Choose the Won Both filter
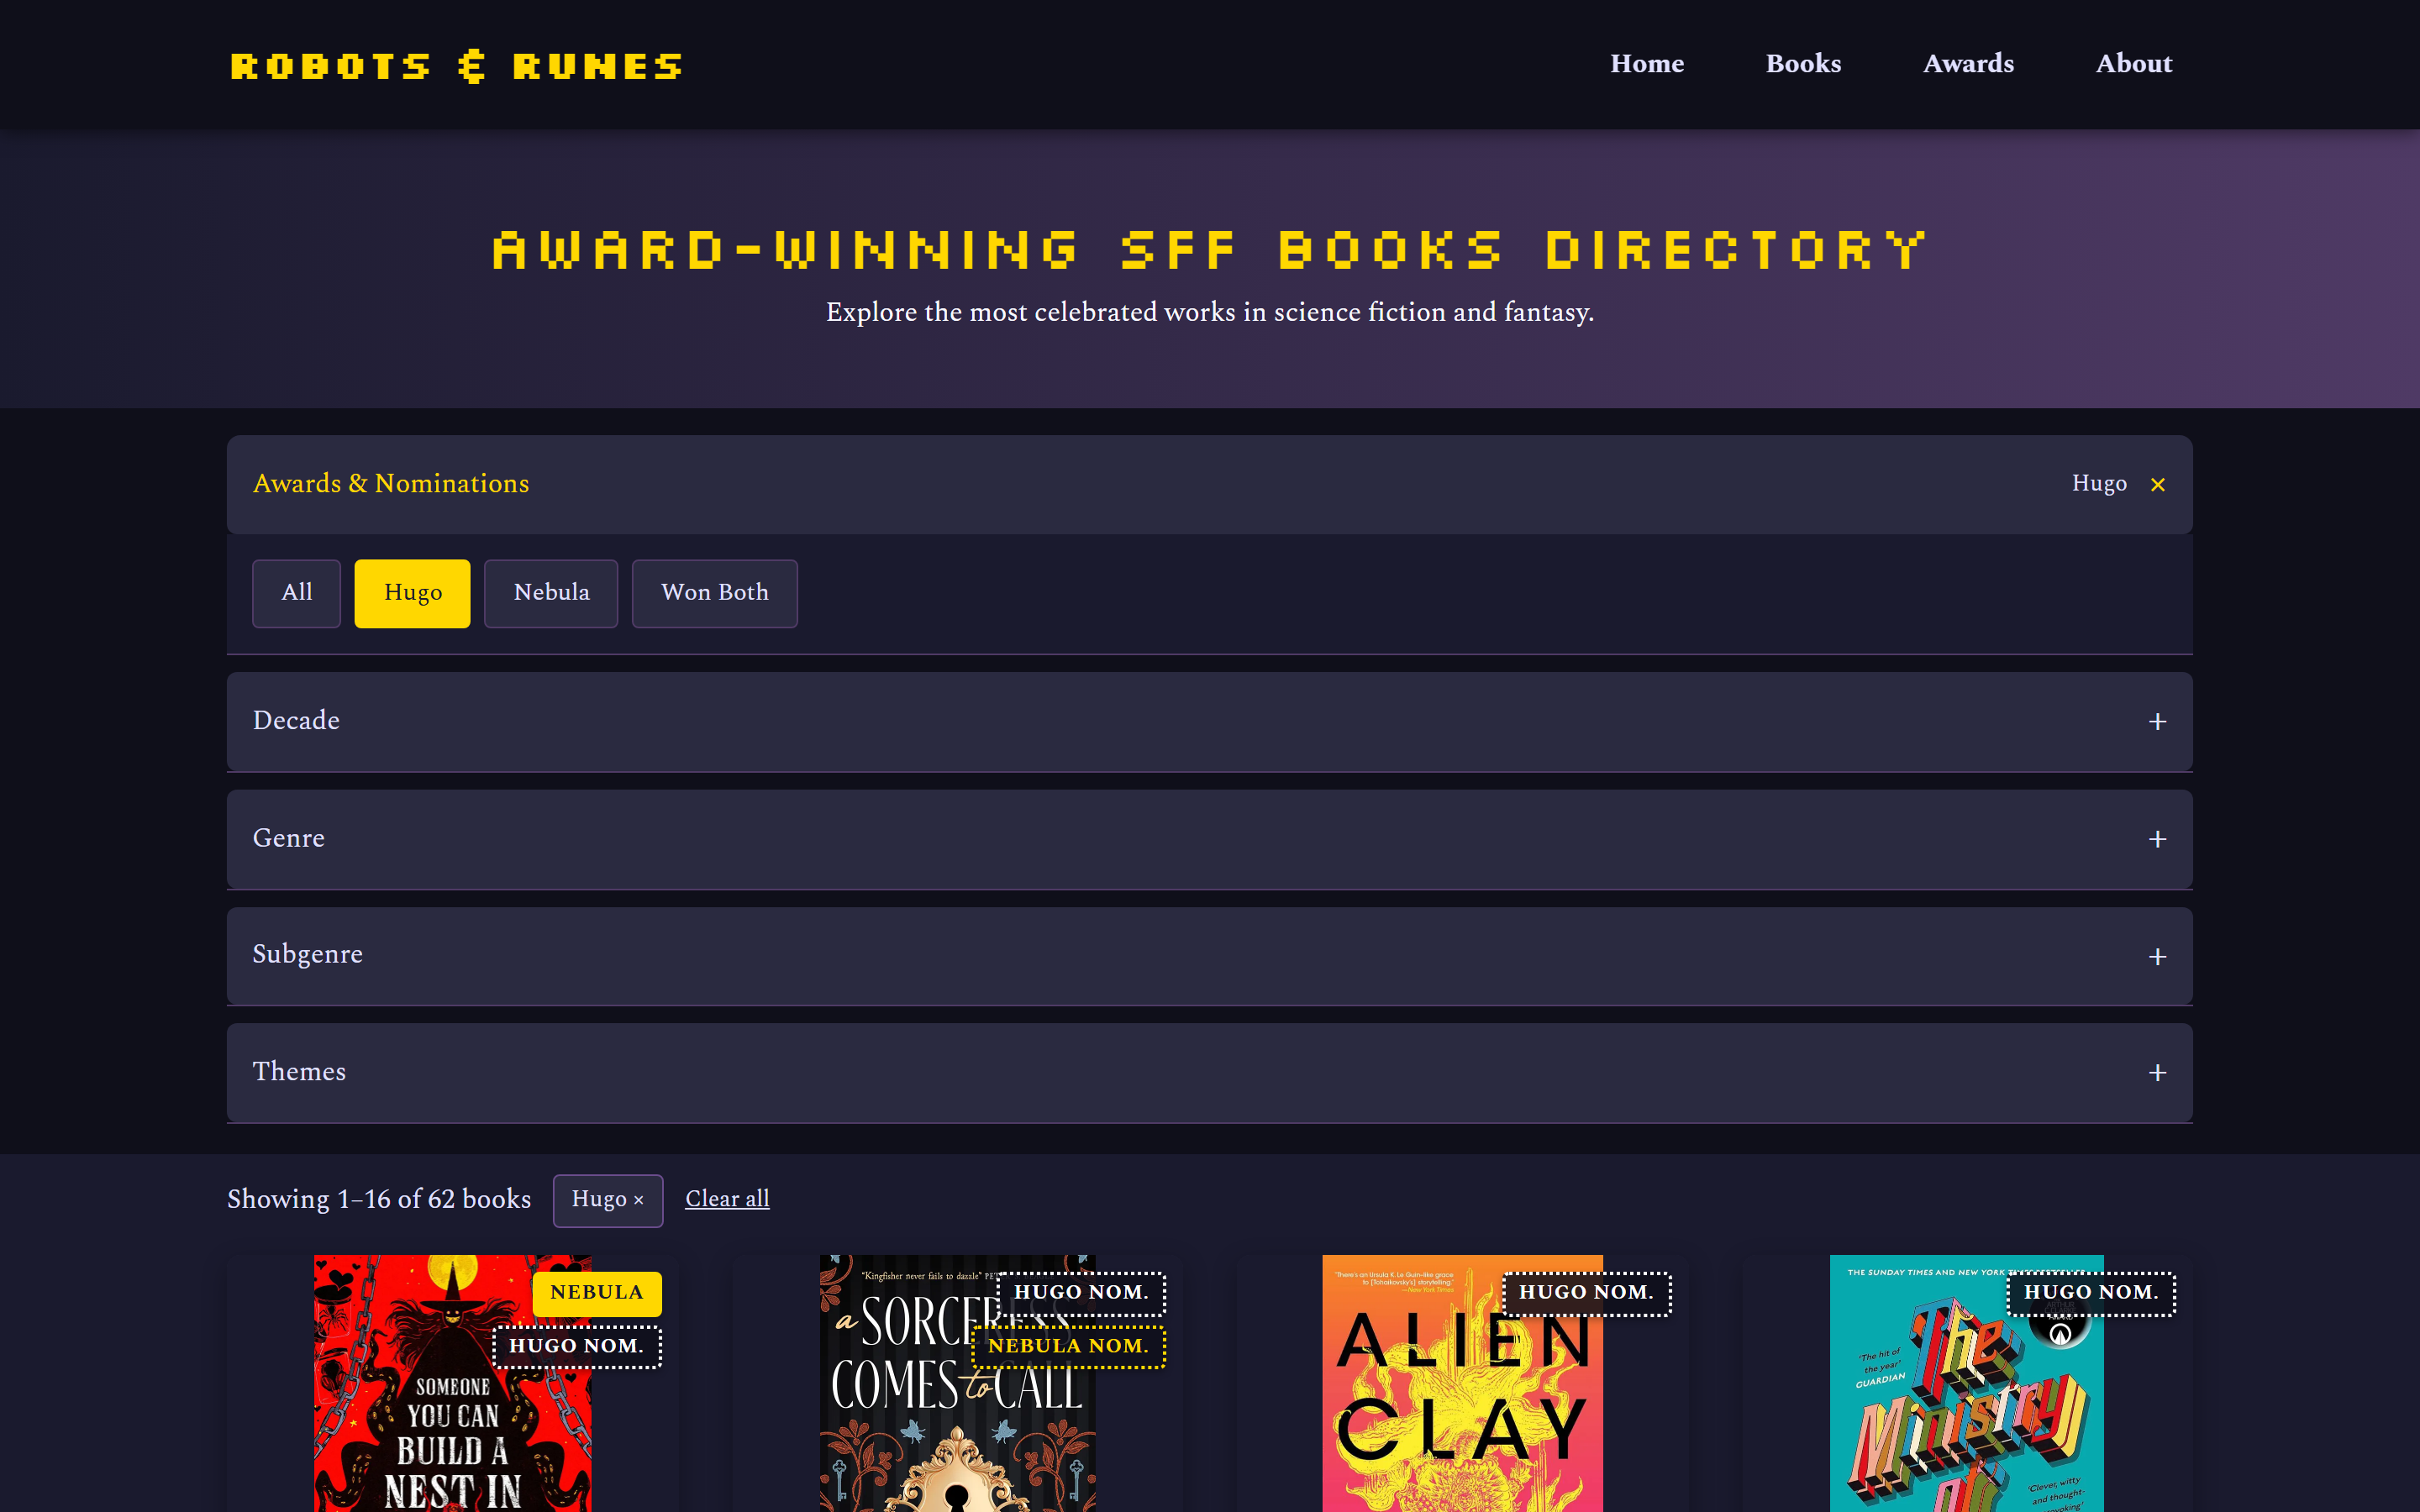Screen dimensions: 2420x1512 tap(714, 593)
